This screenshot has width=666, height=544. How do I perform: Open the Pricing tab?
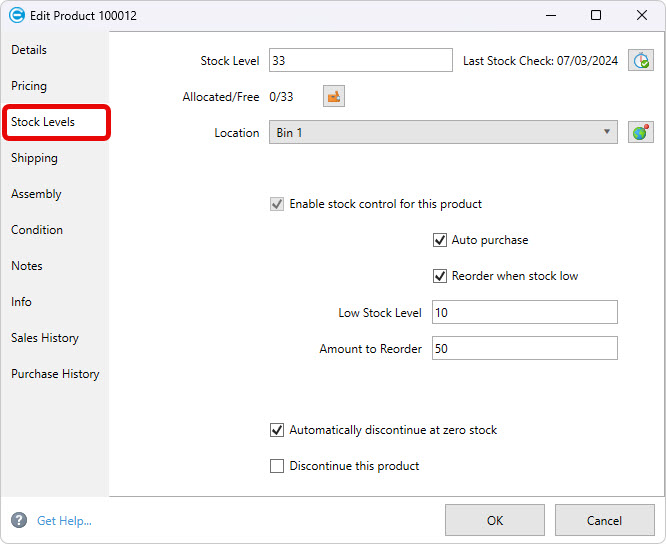[29, 86]
